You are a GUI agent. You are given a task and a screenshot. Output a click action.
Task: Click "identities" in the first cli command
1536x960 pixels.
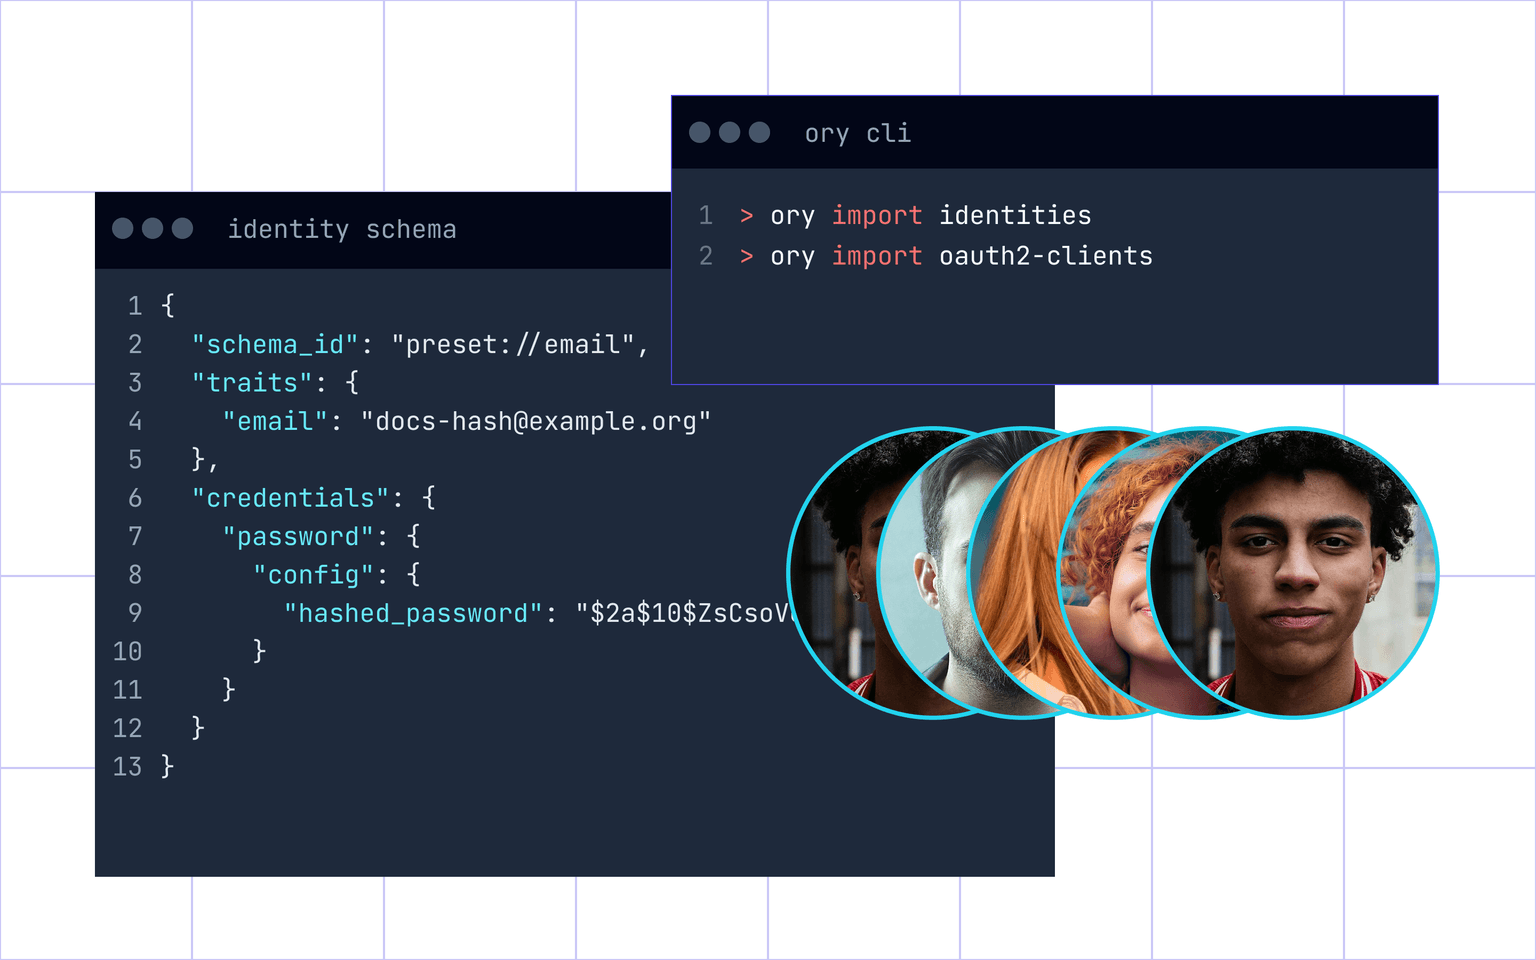pos(1015,216)
